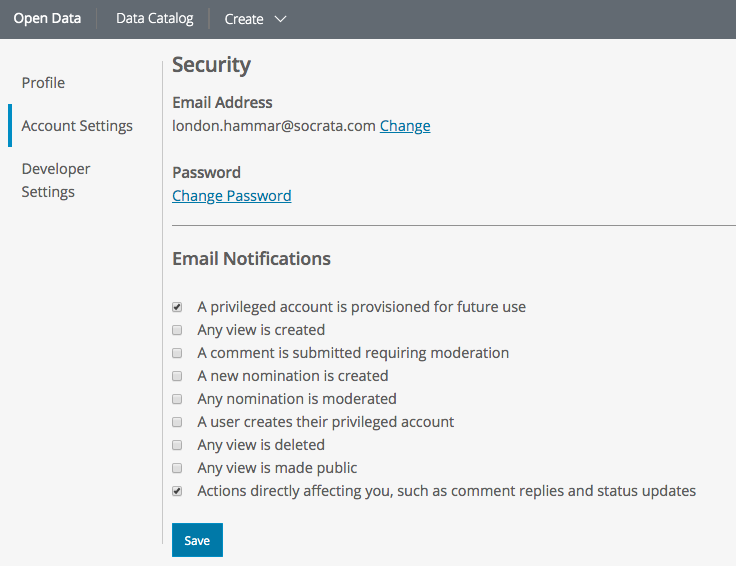Select Account Settings in the sidebar
This screenshot has width=736, height=566.
coord(77,126)
